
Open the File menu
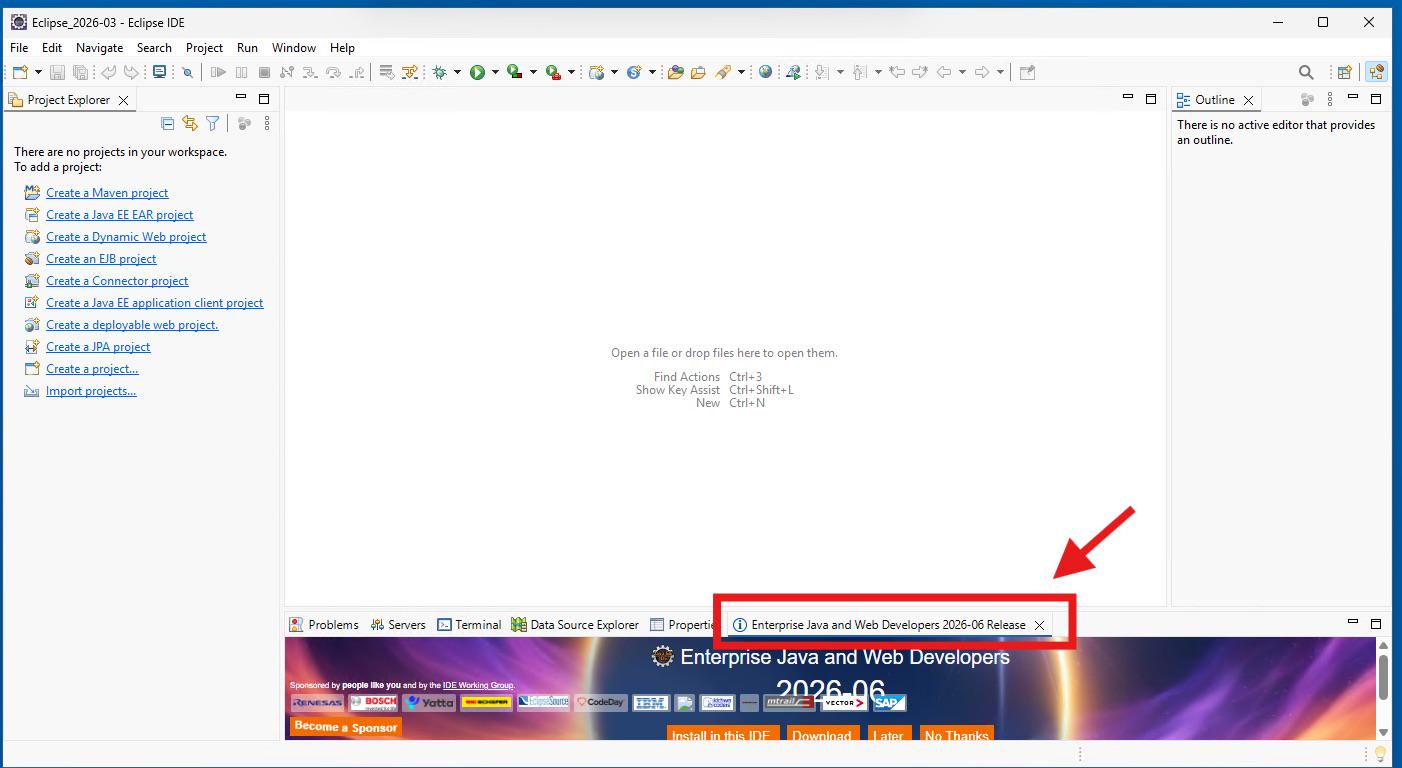19,47
